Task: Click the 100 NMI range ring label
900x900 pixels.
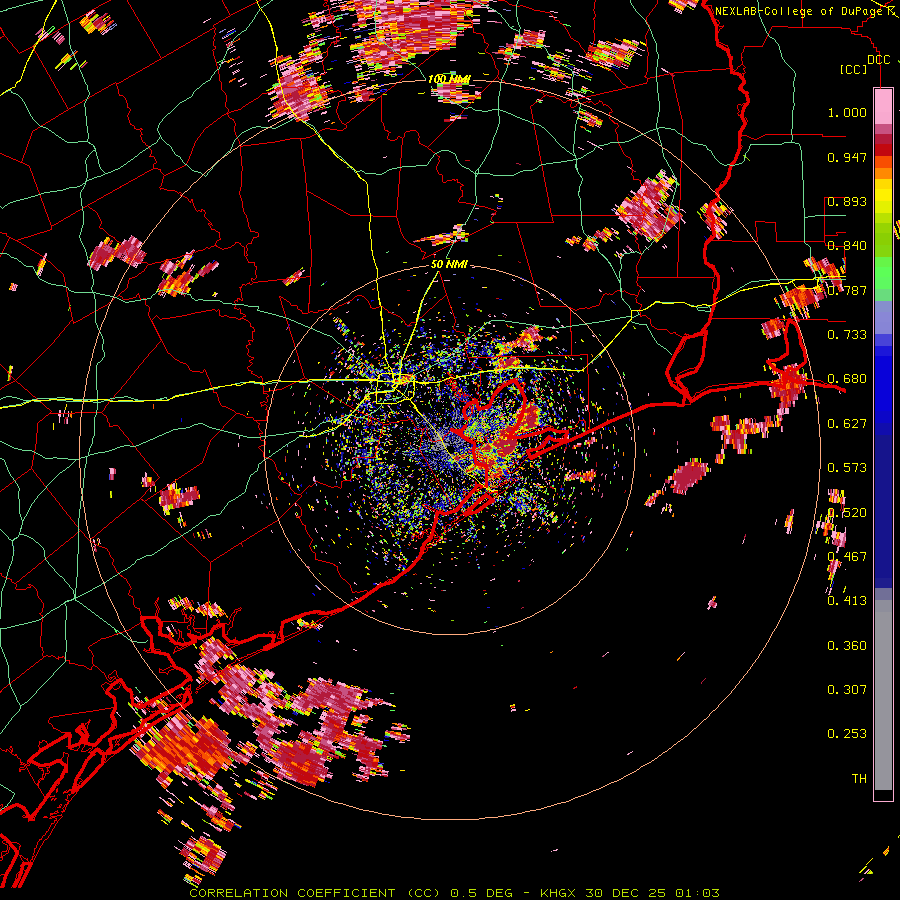Action: click(449, 79)
